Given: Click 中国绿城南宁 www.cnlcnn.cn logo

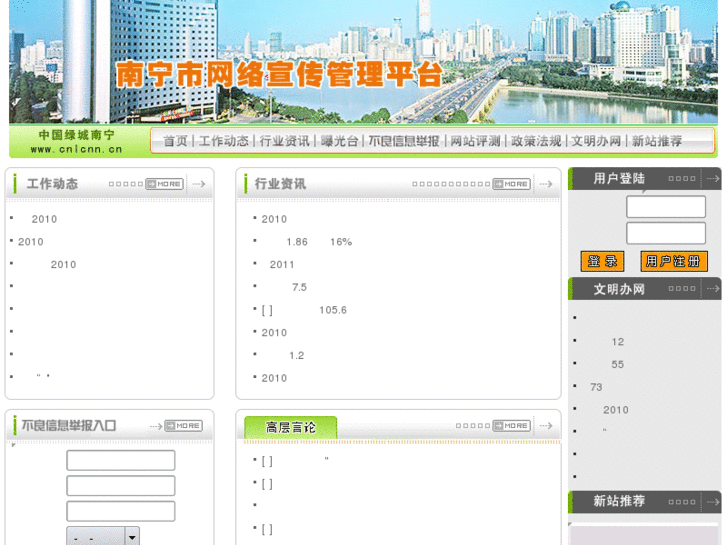Looking at the screenshot, I should pos(77,141).
